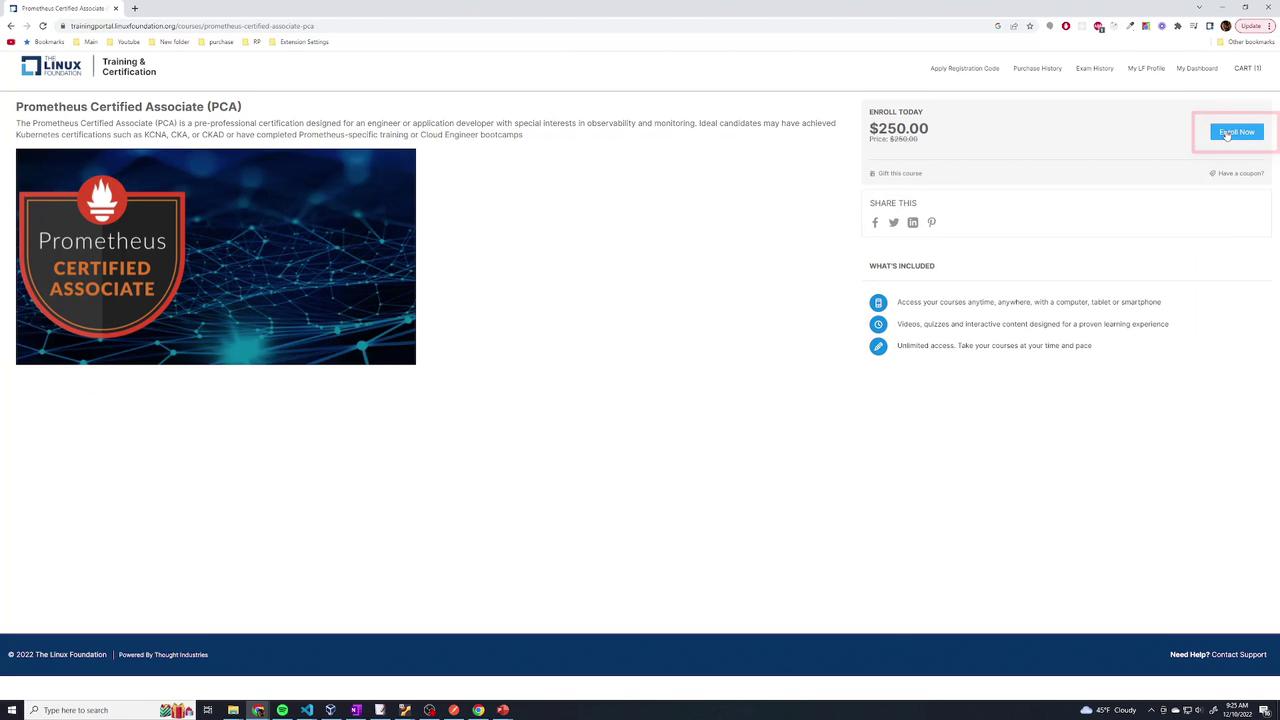1280x720 pixels.
Task: Open the purchase bookmarks folder
Action: [x=216, y=42]
